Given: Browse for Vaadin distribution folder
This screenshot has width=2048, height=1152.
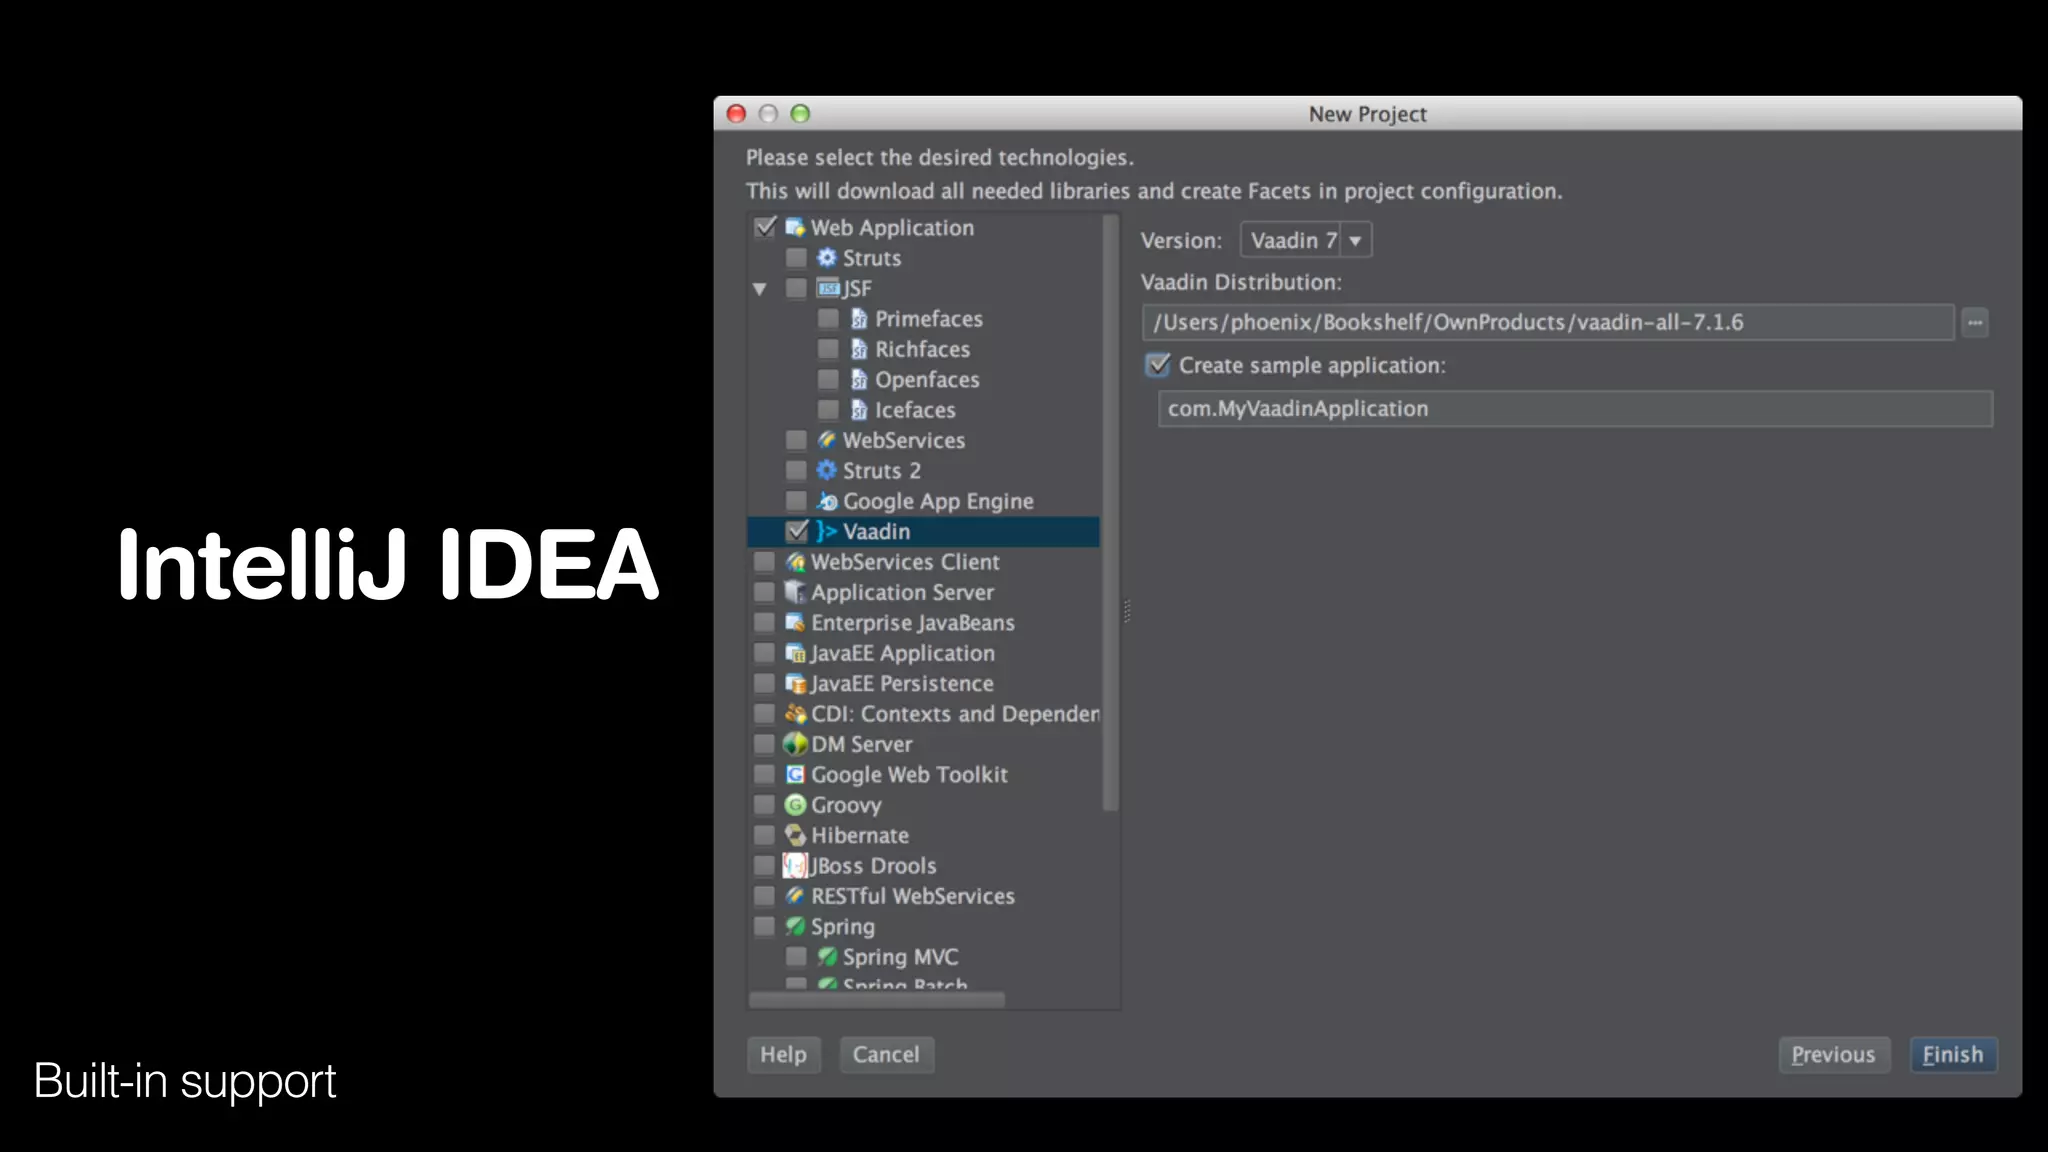Looking at the screenshot, I should point(1974,322).
